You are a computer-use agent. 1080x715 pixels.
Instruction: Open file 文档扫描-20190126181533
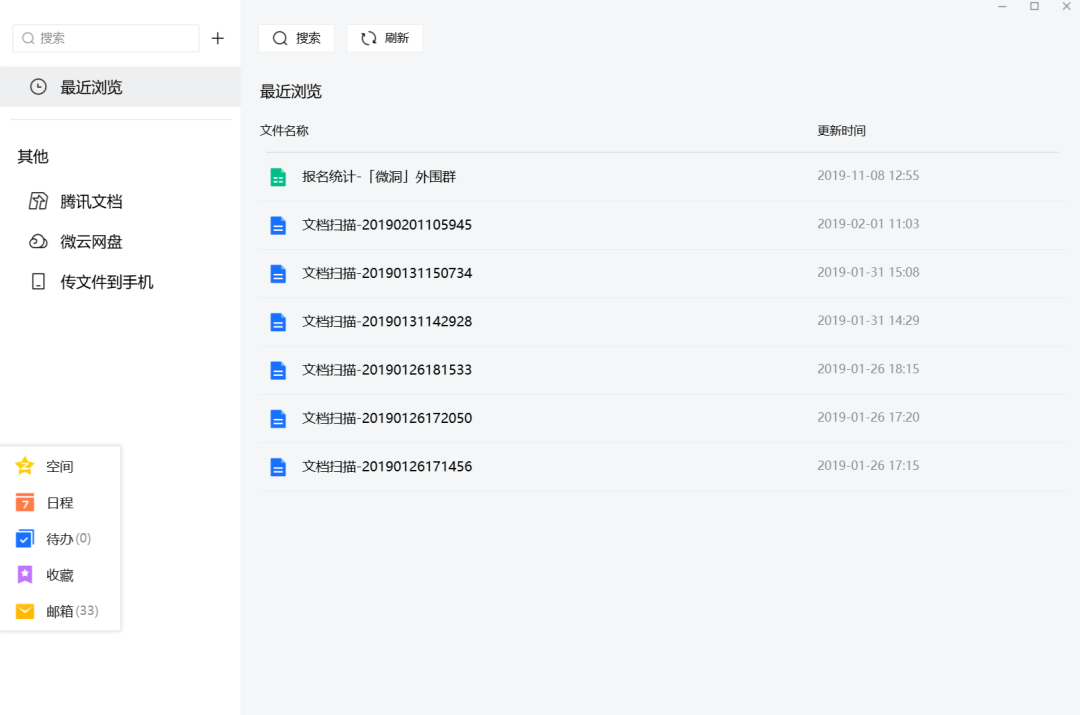click(x=387, y=370)
